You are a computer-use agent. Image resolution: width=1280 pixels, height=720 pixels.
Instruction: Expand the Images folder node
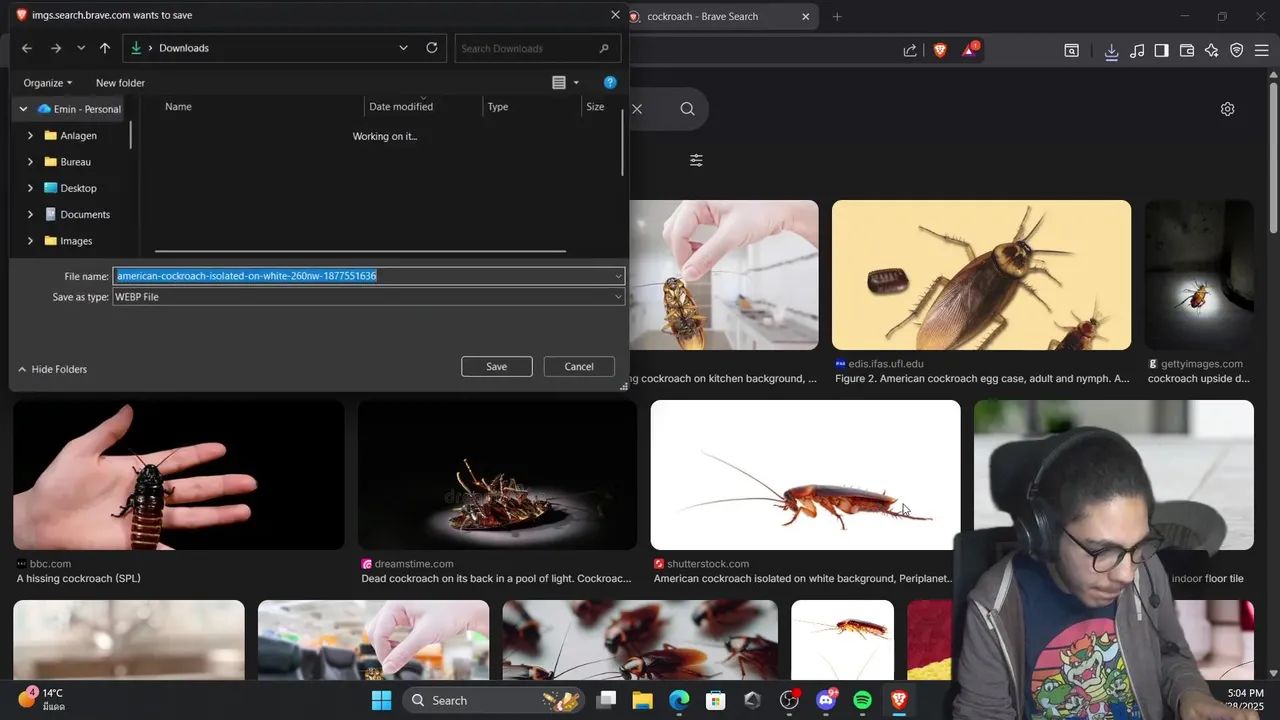pos(30,241)
